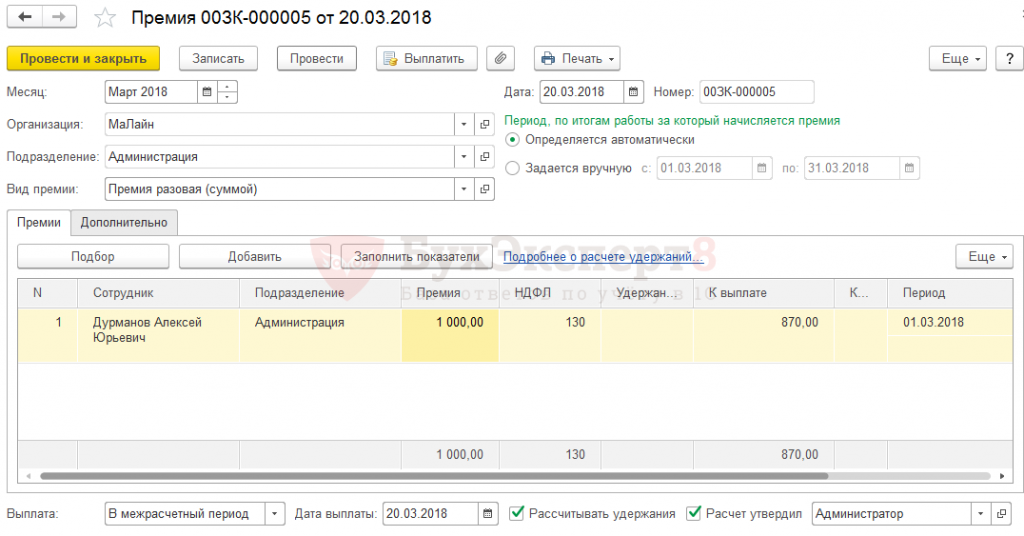Open the calendar for Дата выплаты

[487, 514]
